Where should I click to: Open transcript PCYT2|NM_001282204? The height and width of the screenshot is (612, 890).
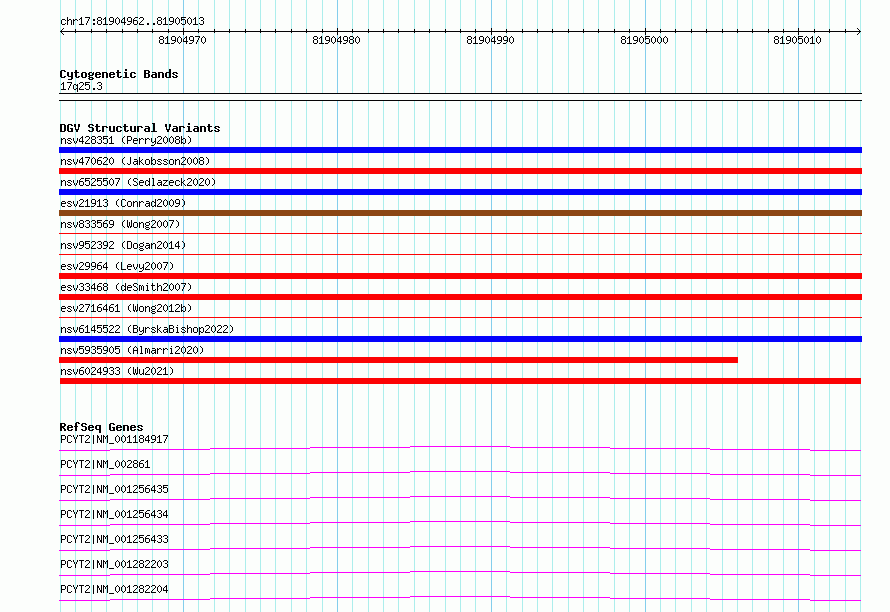point(114,589)
